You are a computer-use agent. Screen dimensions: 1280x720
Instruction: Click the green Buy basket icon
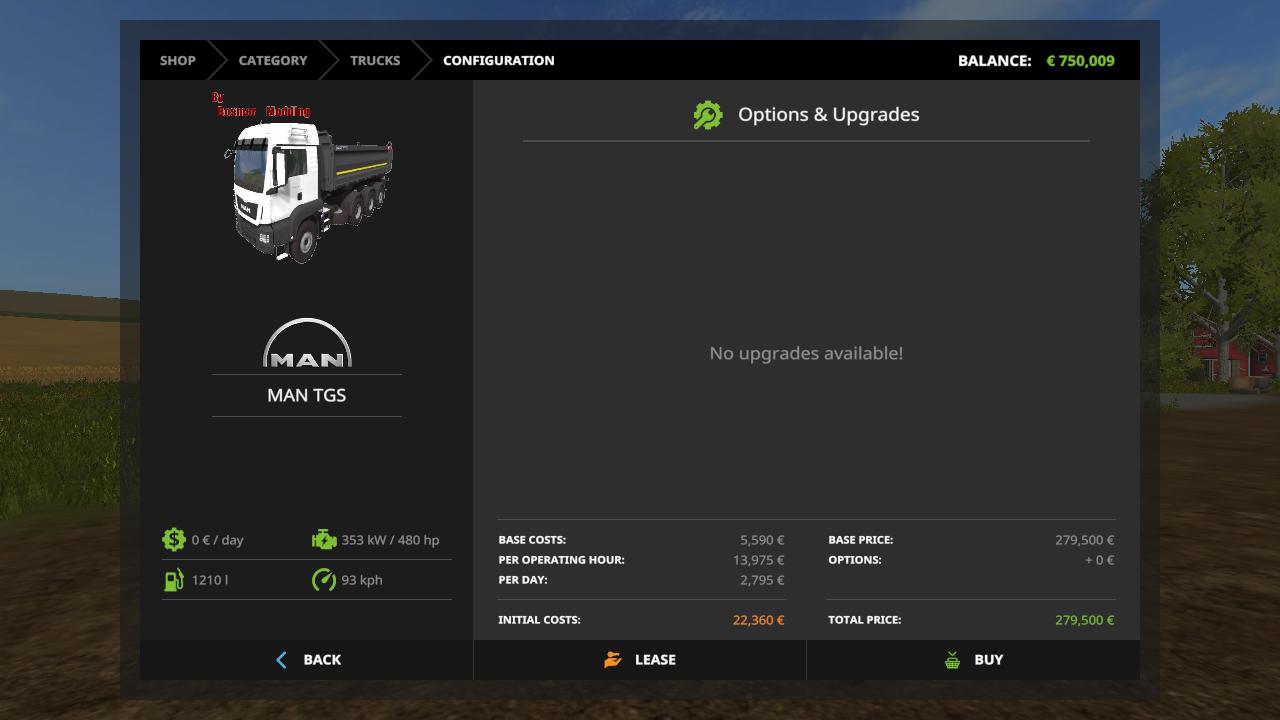pyautogui.click(x=952, y=660)
